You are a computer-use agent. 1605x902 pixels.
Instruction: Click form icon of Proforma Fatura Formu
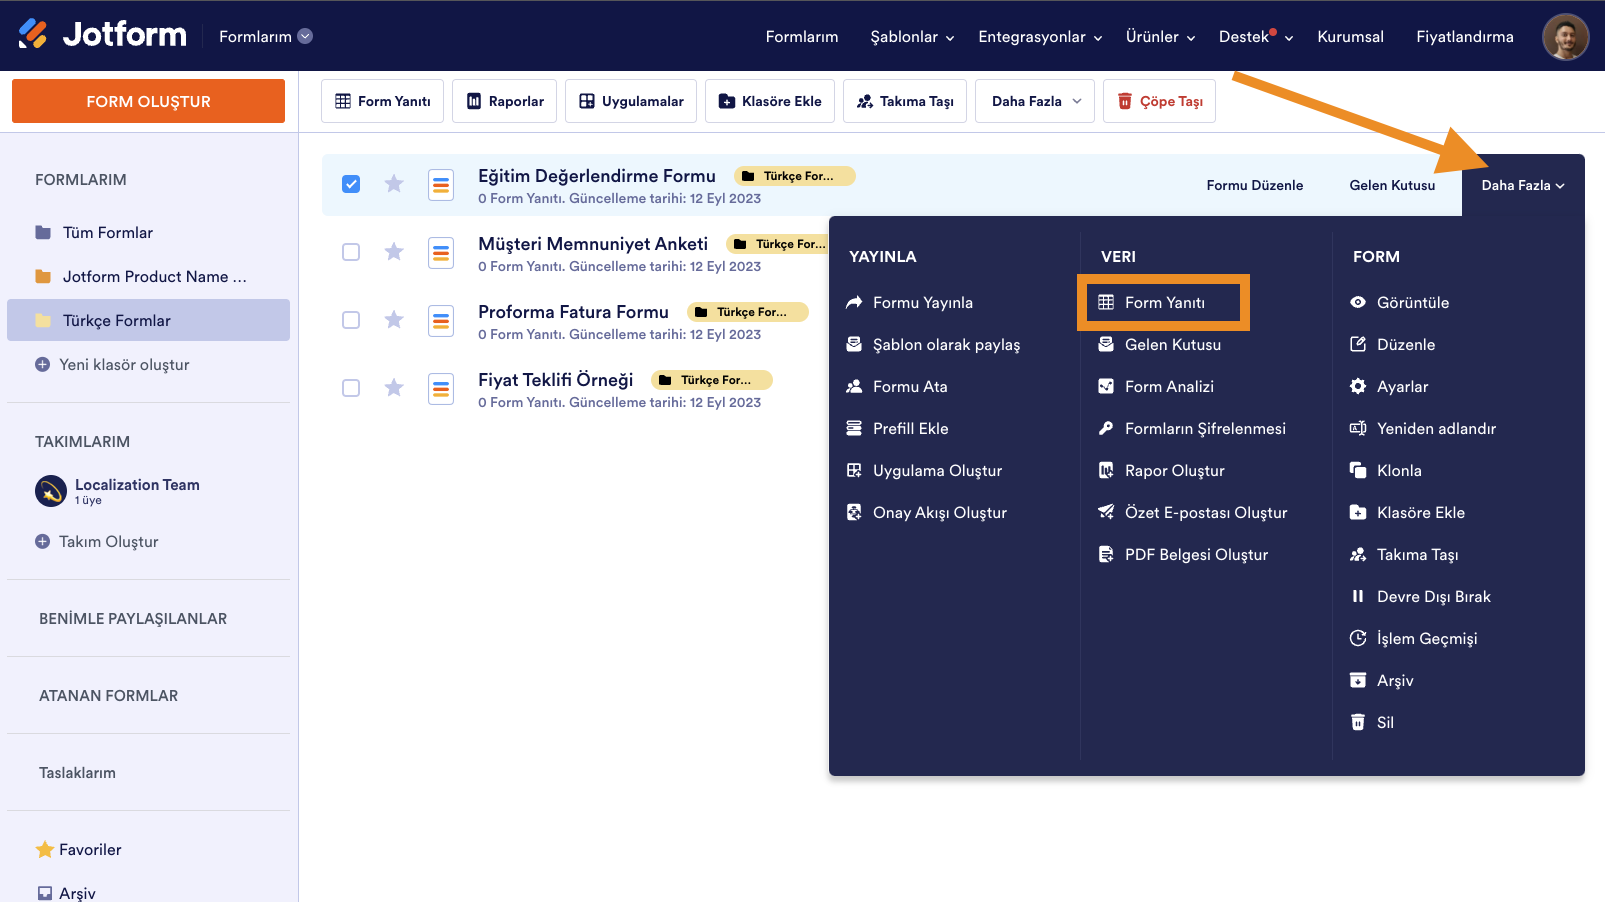point(441,321)
